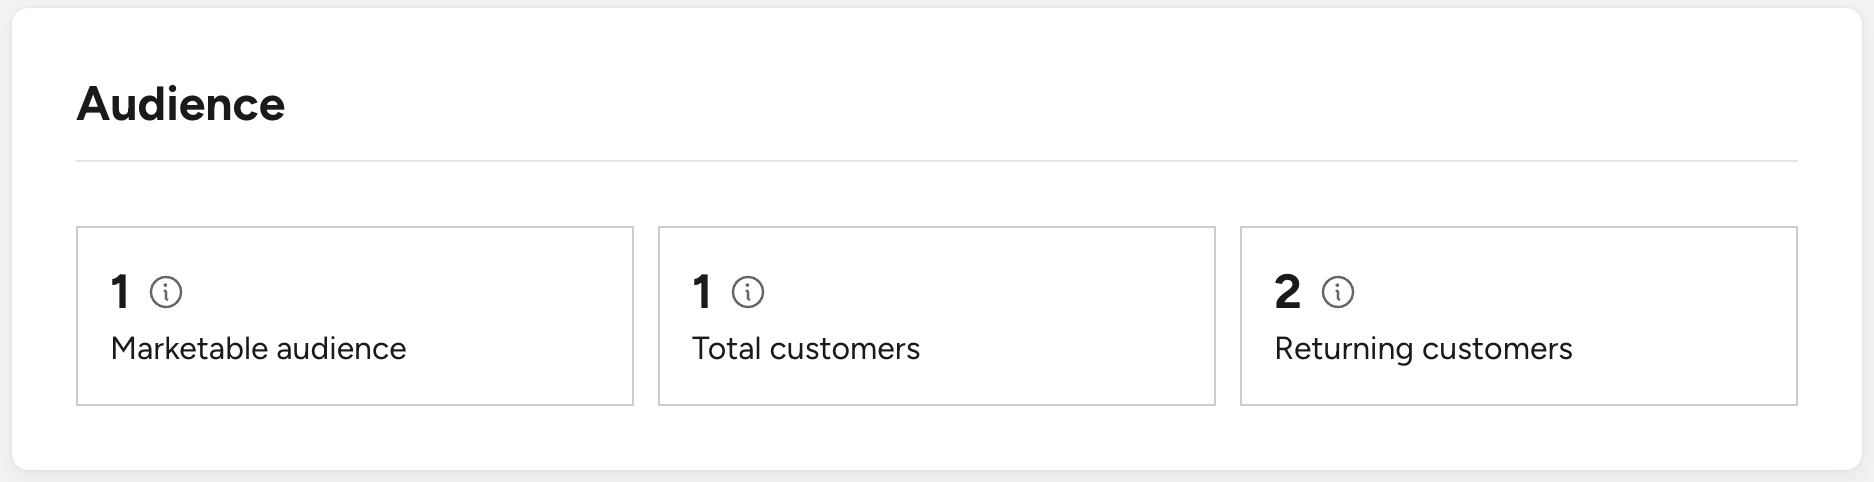This screenshot has width=1874, height=482.
Task: Open the Total customers info tooltip icon
Action: pos(748,292)
